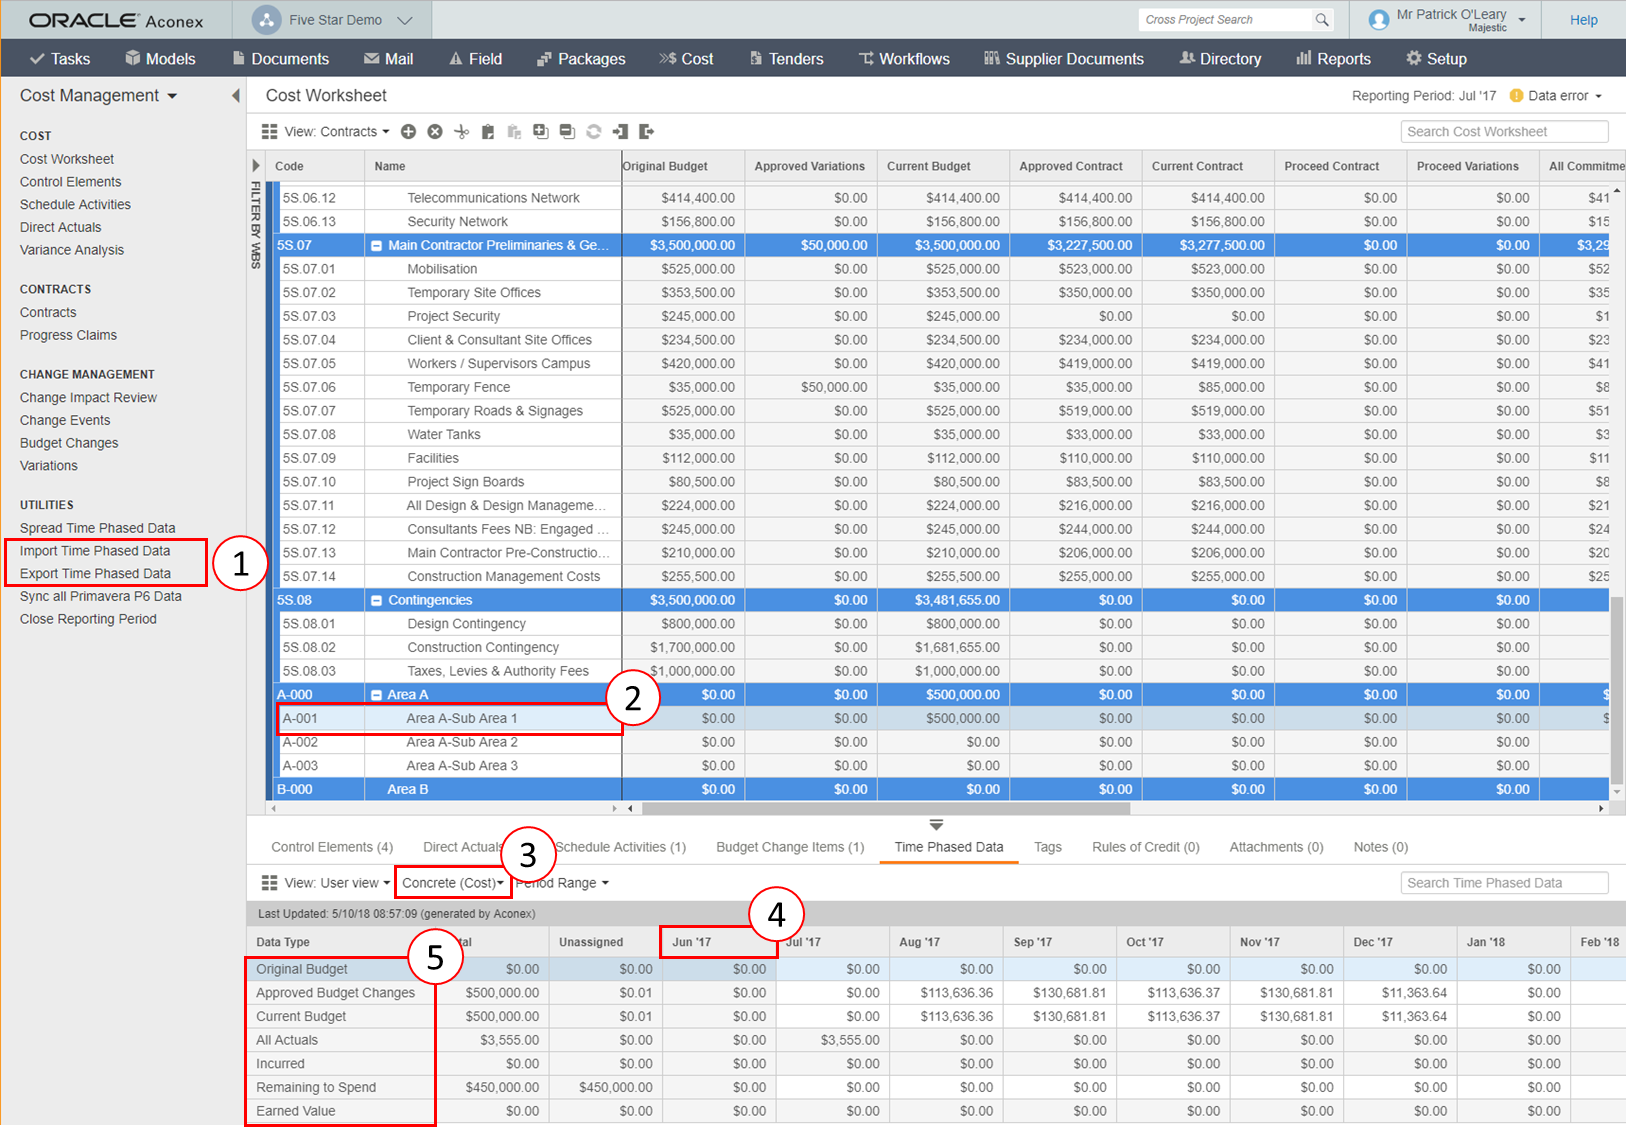Open the Tasks menu

tap(60, 59)
